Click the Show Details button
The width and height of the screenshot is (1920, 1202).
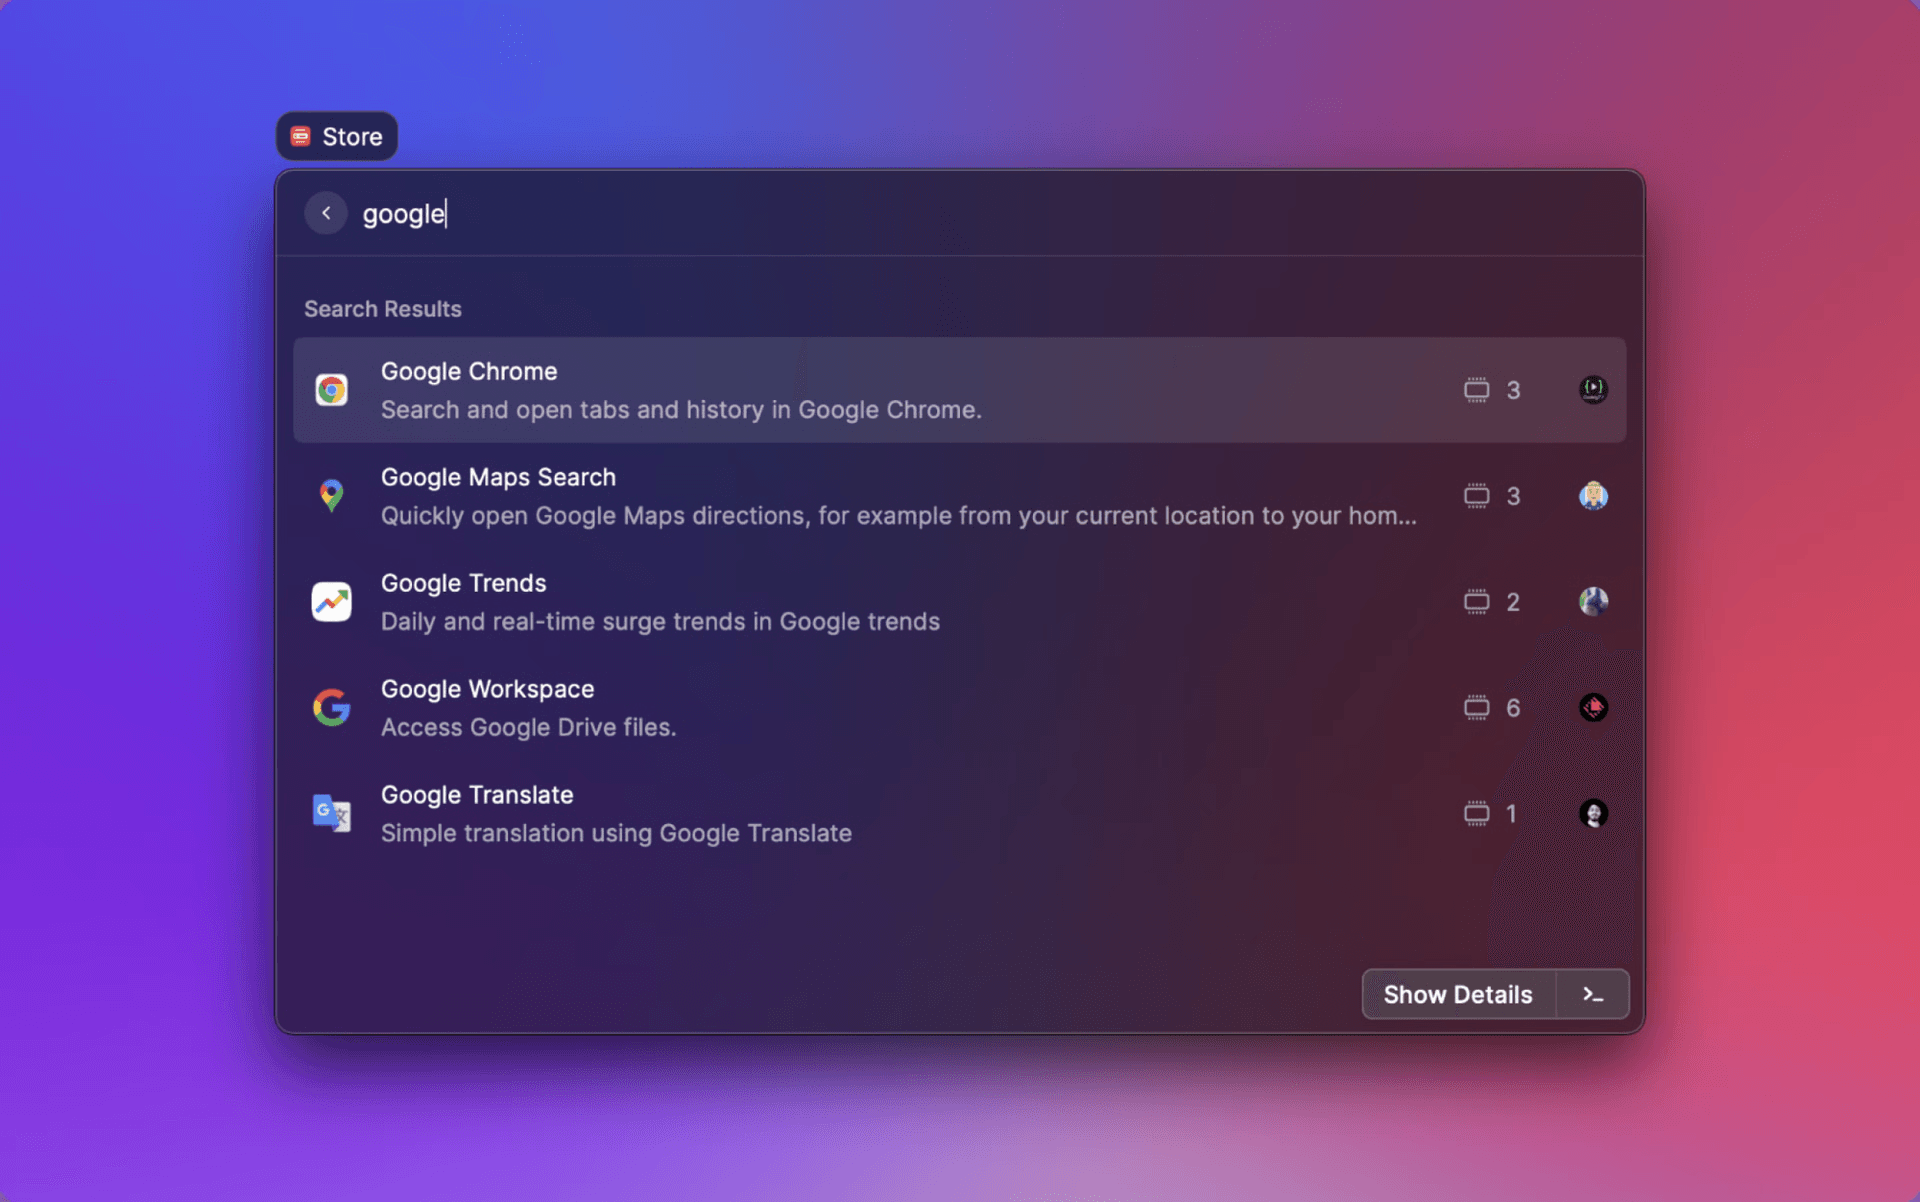(1458, 994)
